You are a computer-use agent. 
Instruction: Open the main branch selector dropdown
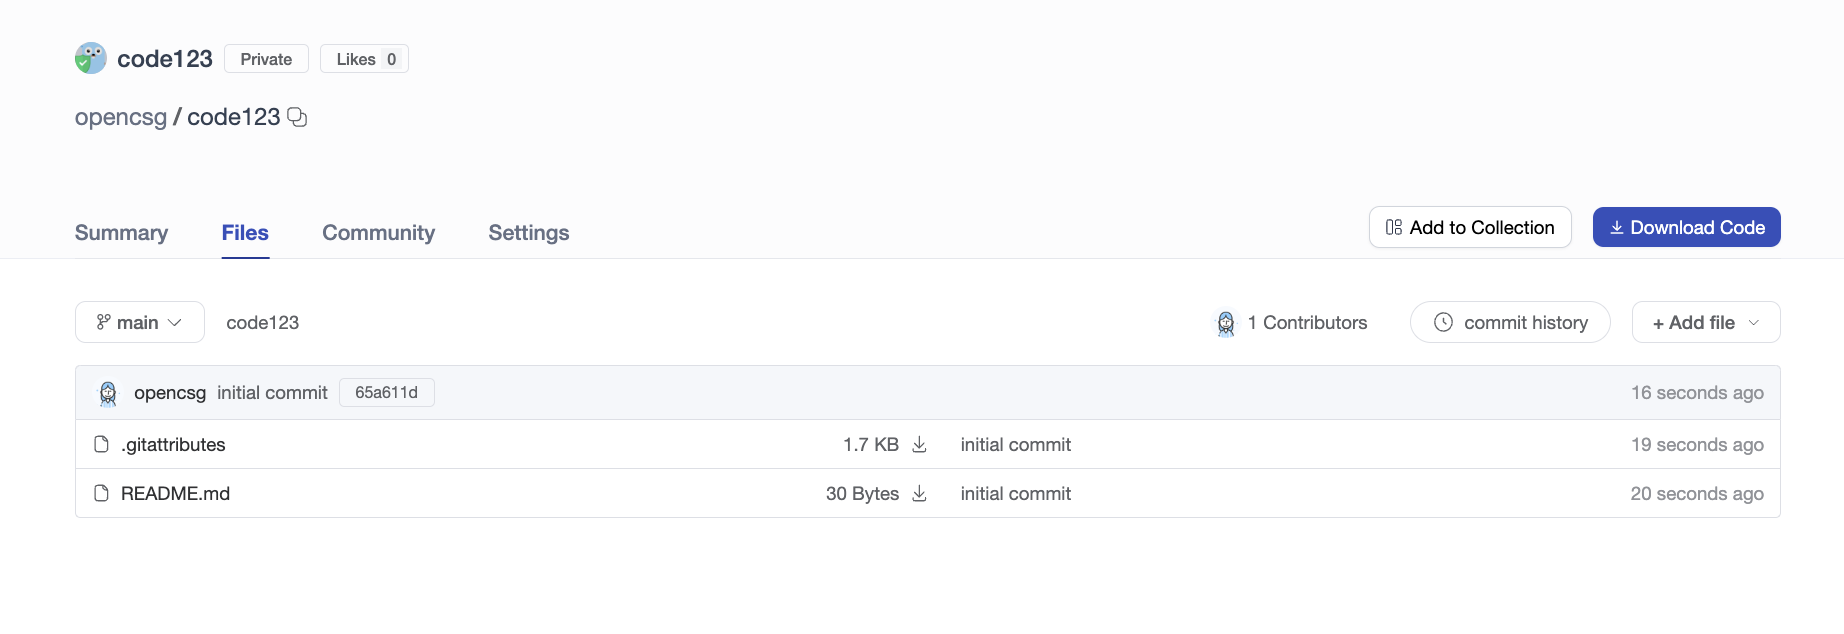[139, 322]
